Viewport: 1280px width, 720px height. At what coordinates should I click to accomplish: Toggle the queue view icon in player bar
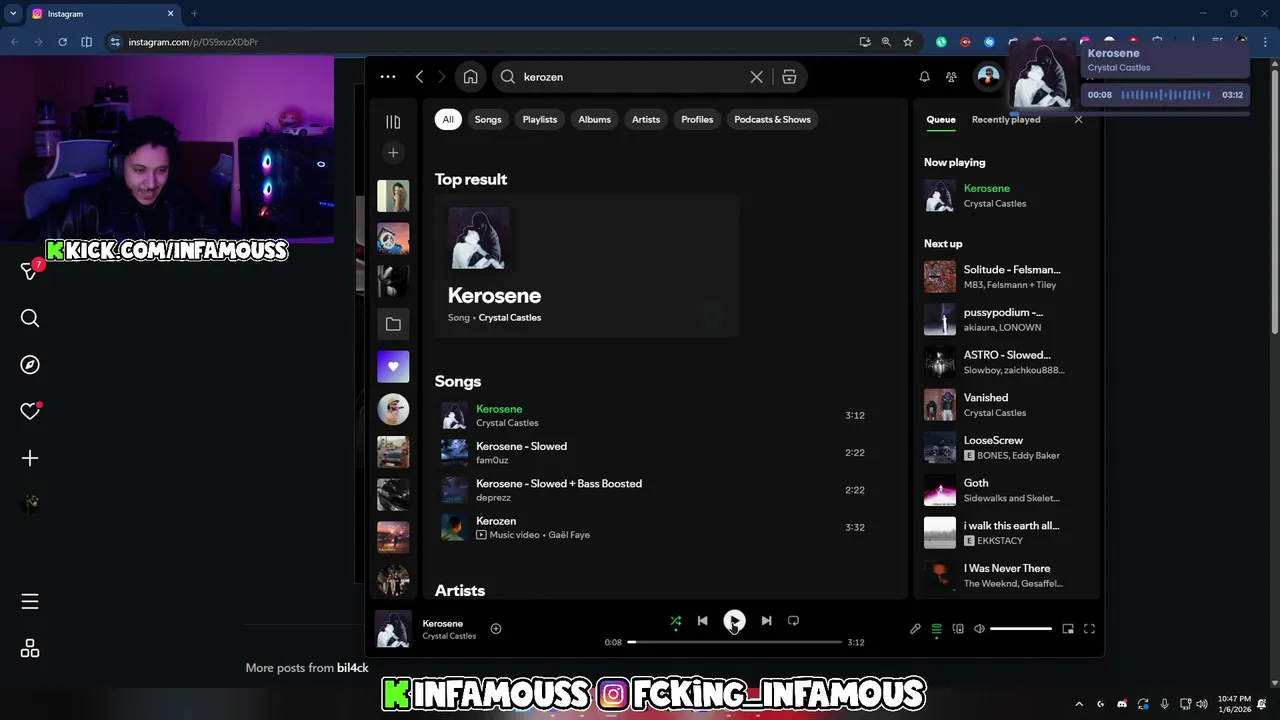[x=937, y=629]
